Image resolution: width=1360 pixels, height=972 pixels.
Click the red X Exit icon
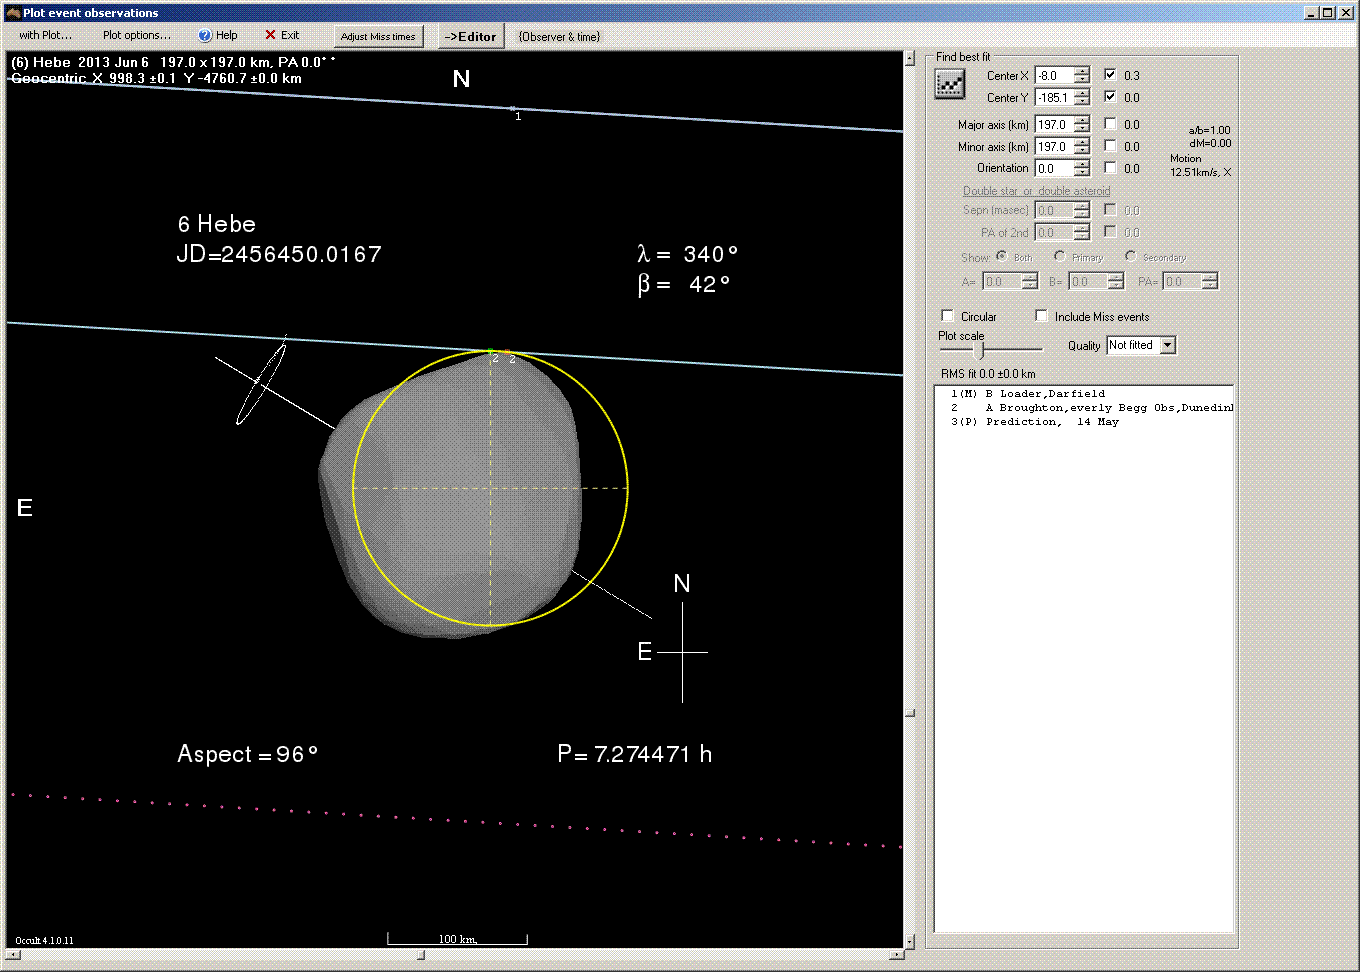270,35
